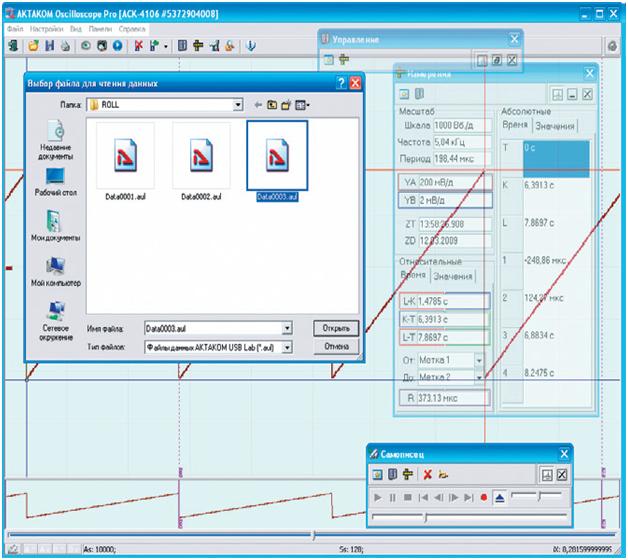
Task: Click the gray round icon at toolbar far right
Action: click(612, 46)
